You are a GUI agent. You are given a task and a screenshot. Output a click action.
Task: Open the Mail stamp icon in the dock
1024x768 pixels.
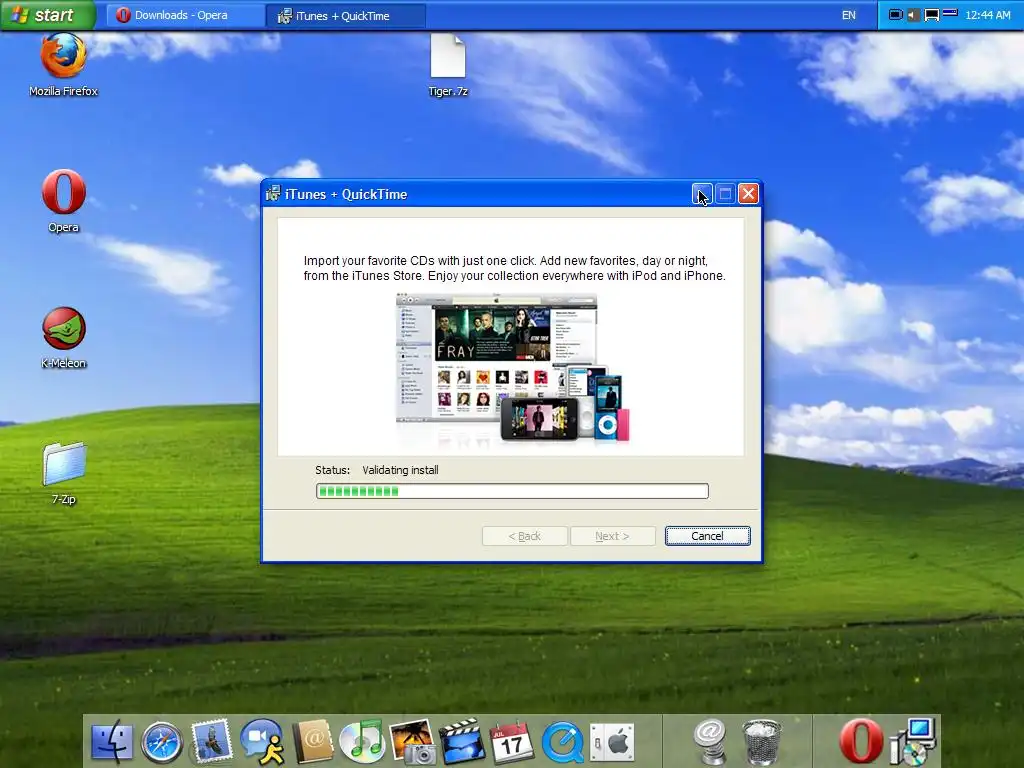[x=211, y=741]
